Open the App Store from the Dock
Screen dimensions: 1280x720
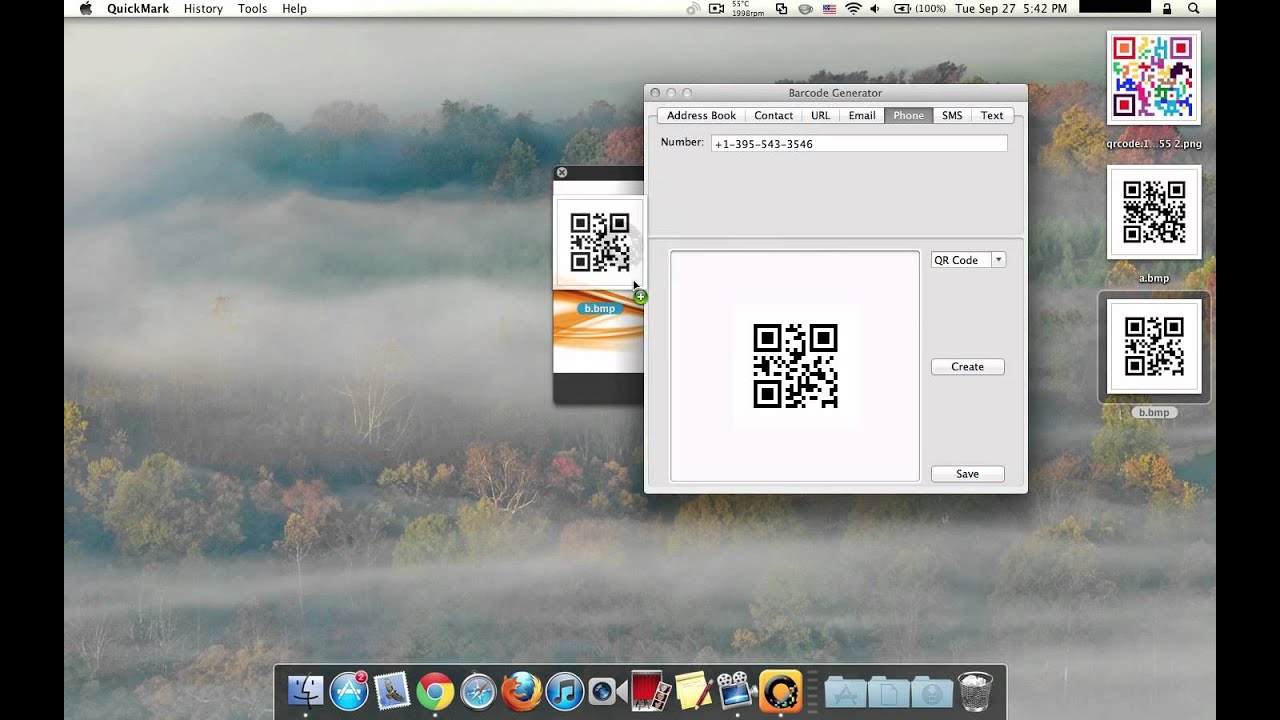coord(349,691)
